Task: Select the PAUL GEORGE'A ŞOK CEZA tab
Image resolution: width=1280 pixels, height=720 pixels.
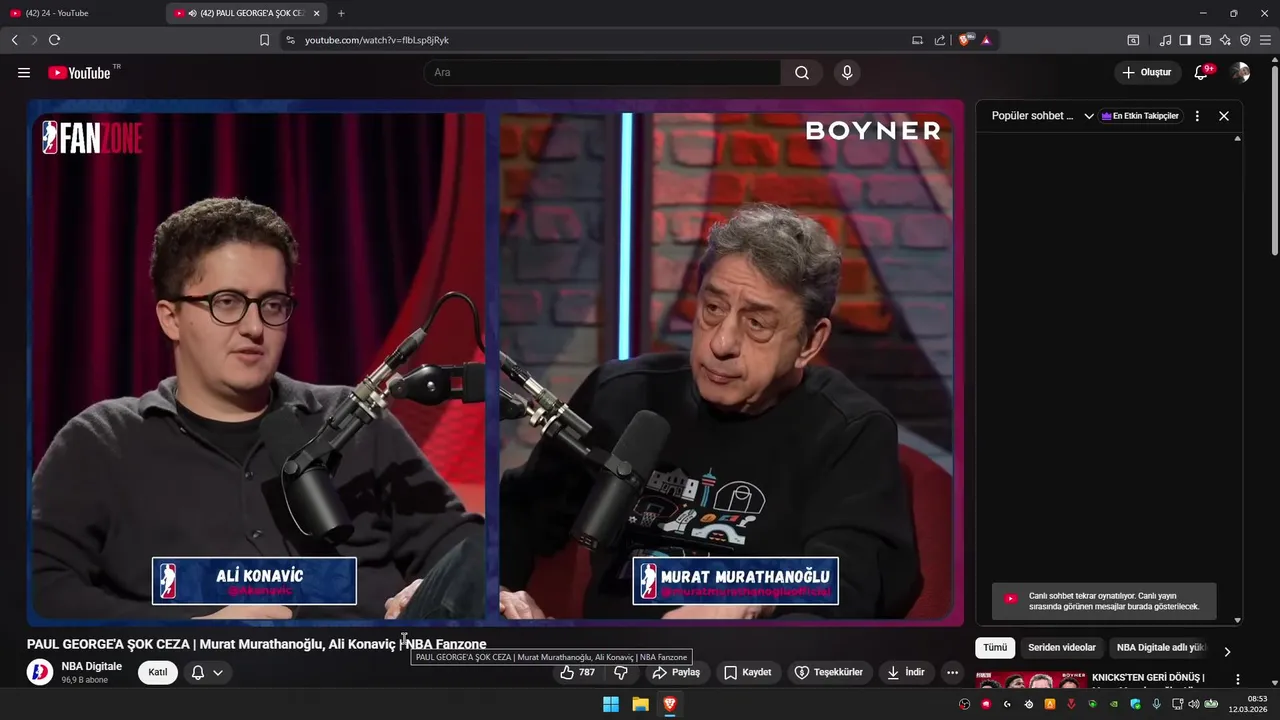Action: click(247, 13)
